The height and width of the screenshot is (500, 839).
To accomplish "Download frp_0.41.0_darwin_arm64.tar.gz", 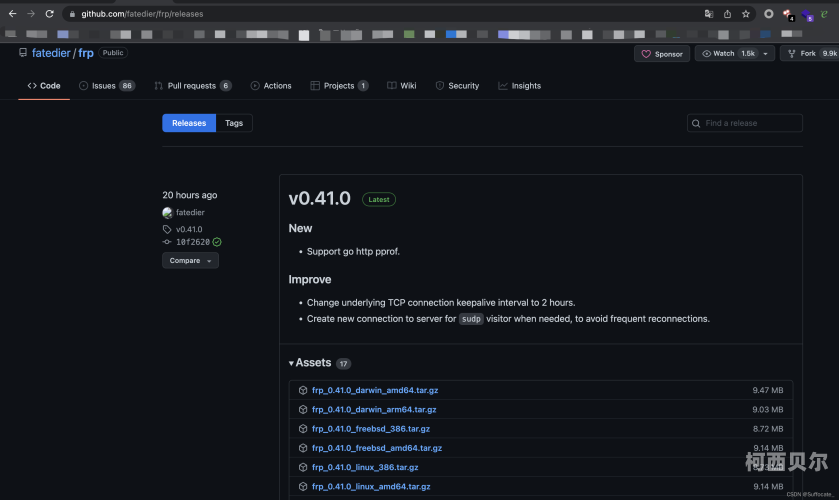I will point(374,410).
